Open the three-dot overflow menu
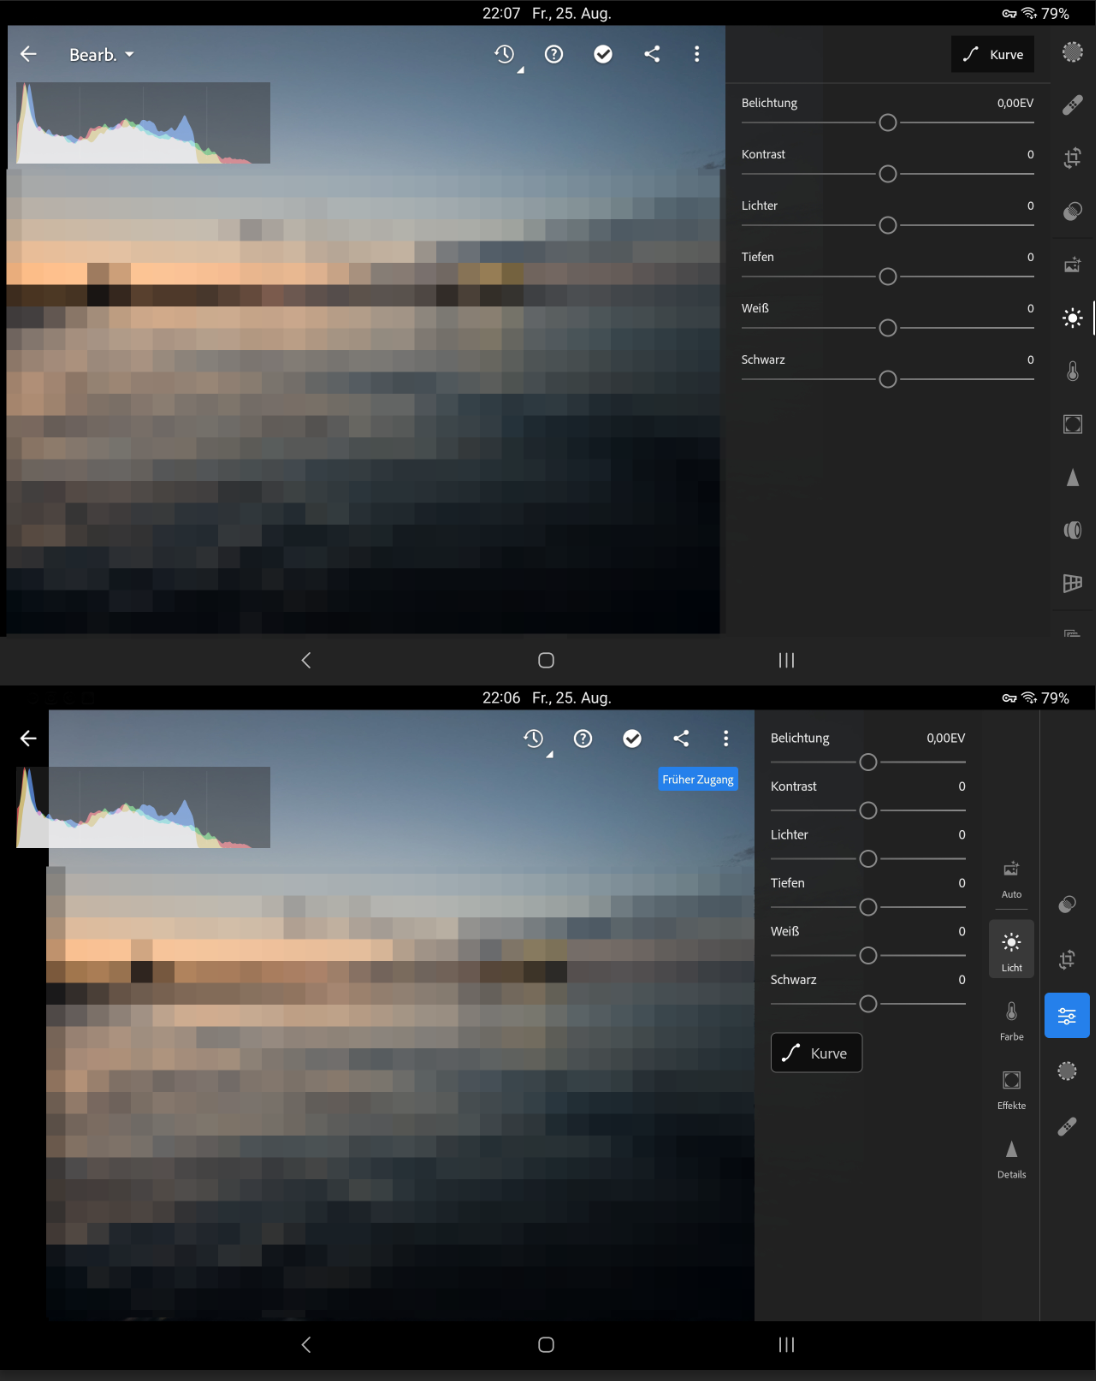The height and width of the screenshot is (1381, 1096). (x=697, y=54)
